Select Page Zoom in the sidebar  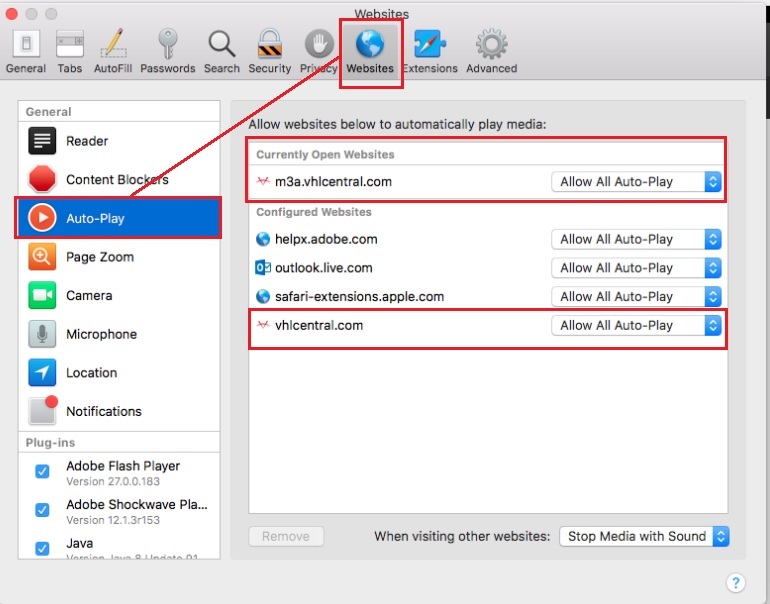coord(119,257)
